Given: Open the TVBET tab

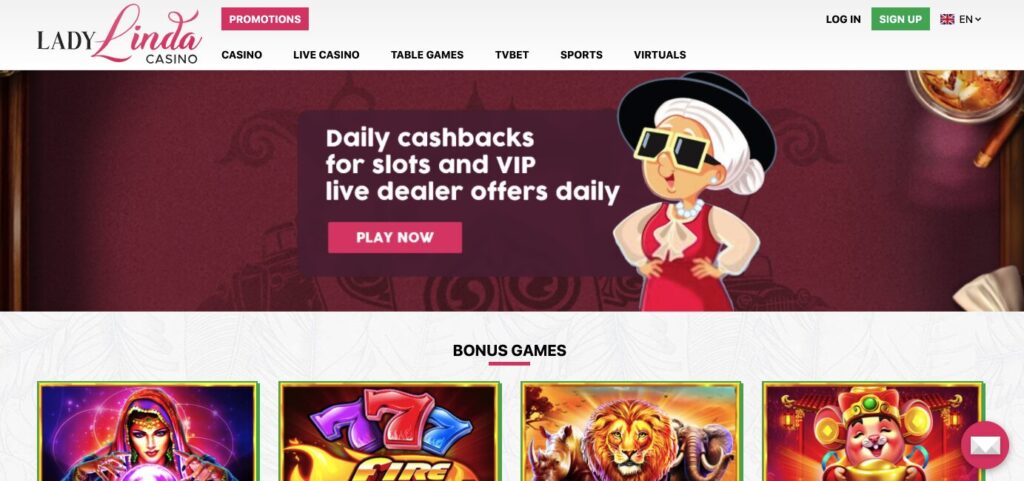Looking at the screenshot, I should coord(512,55).
